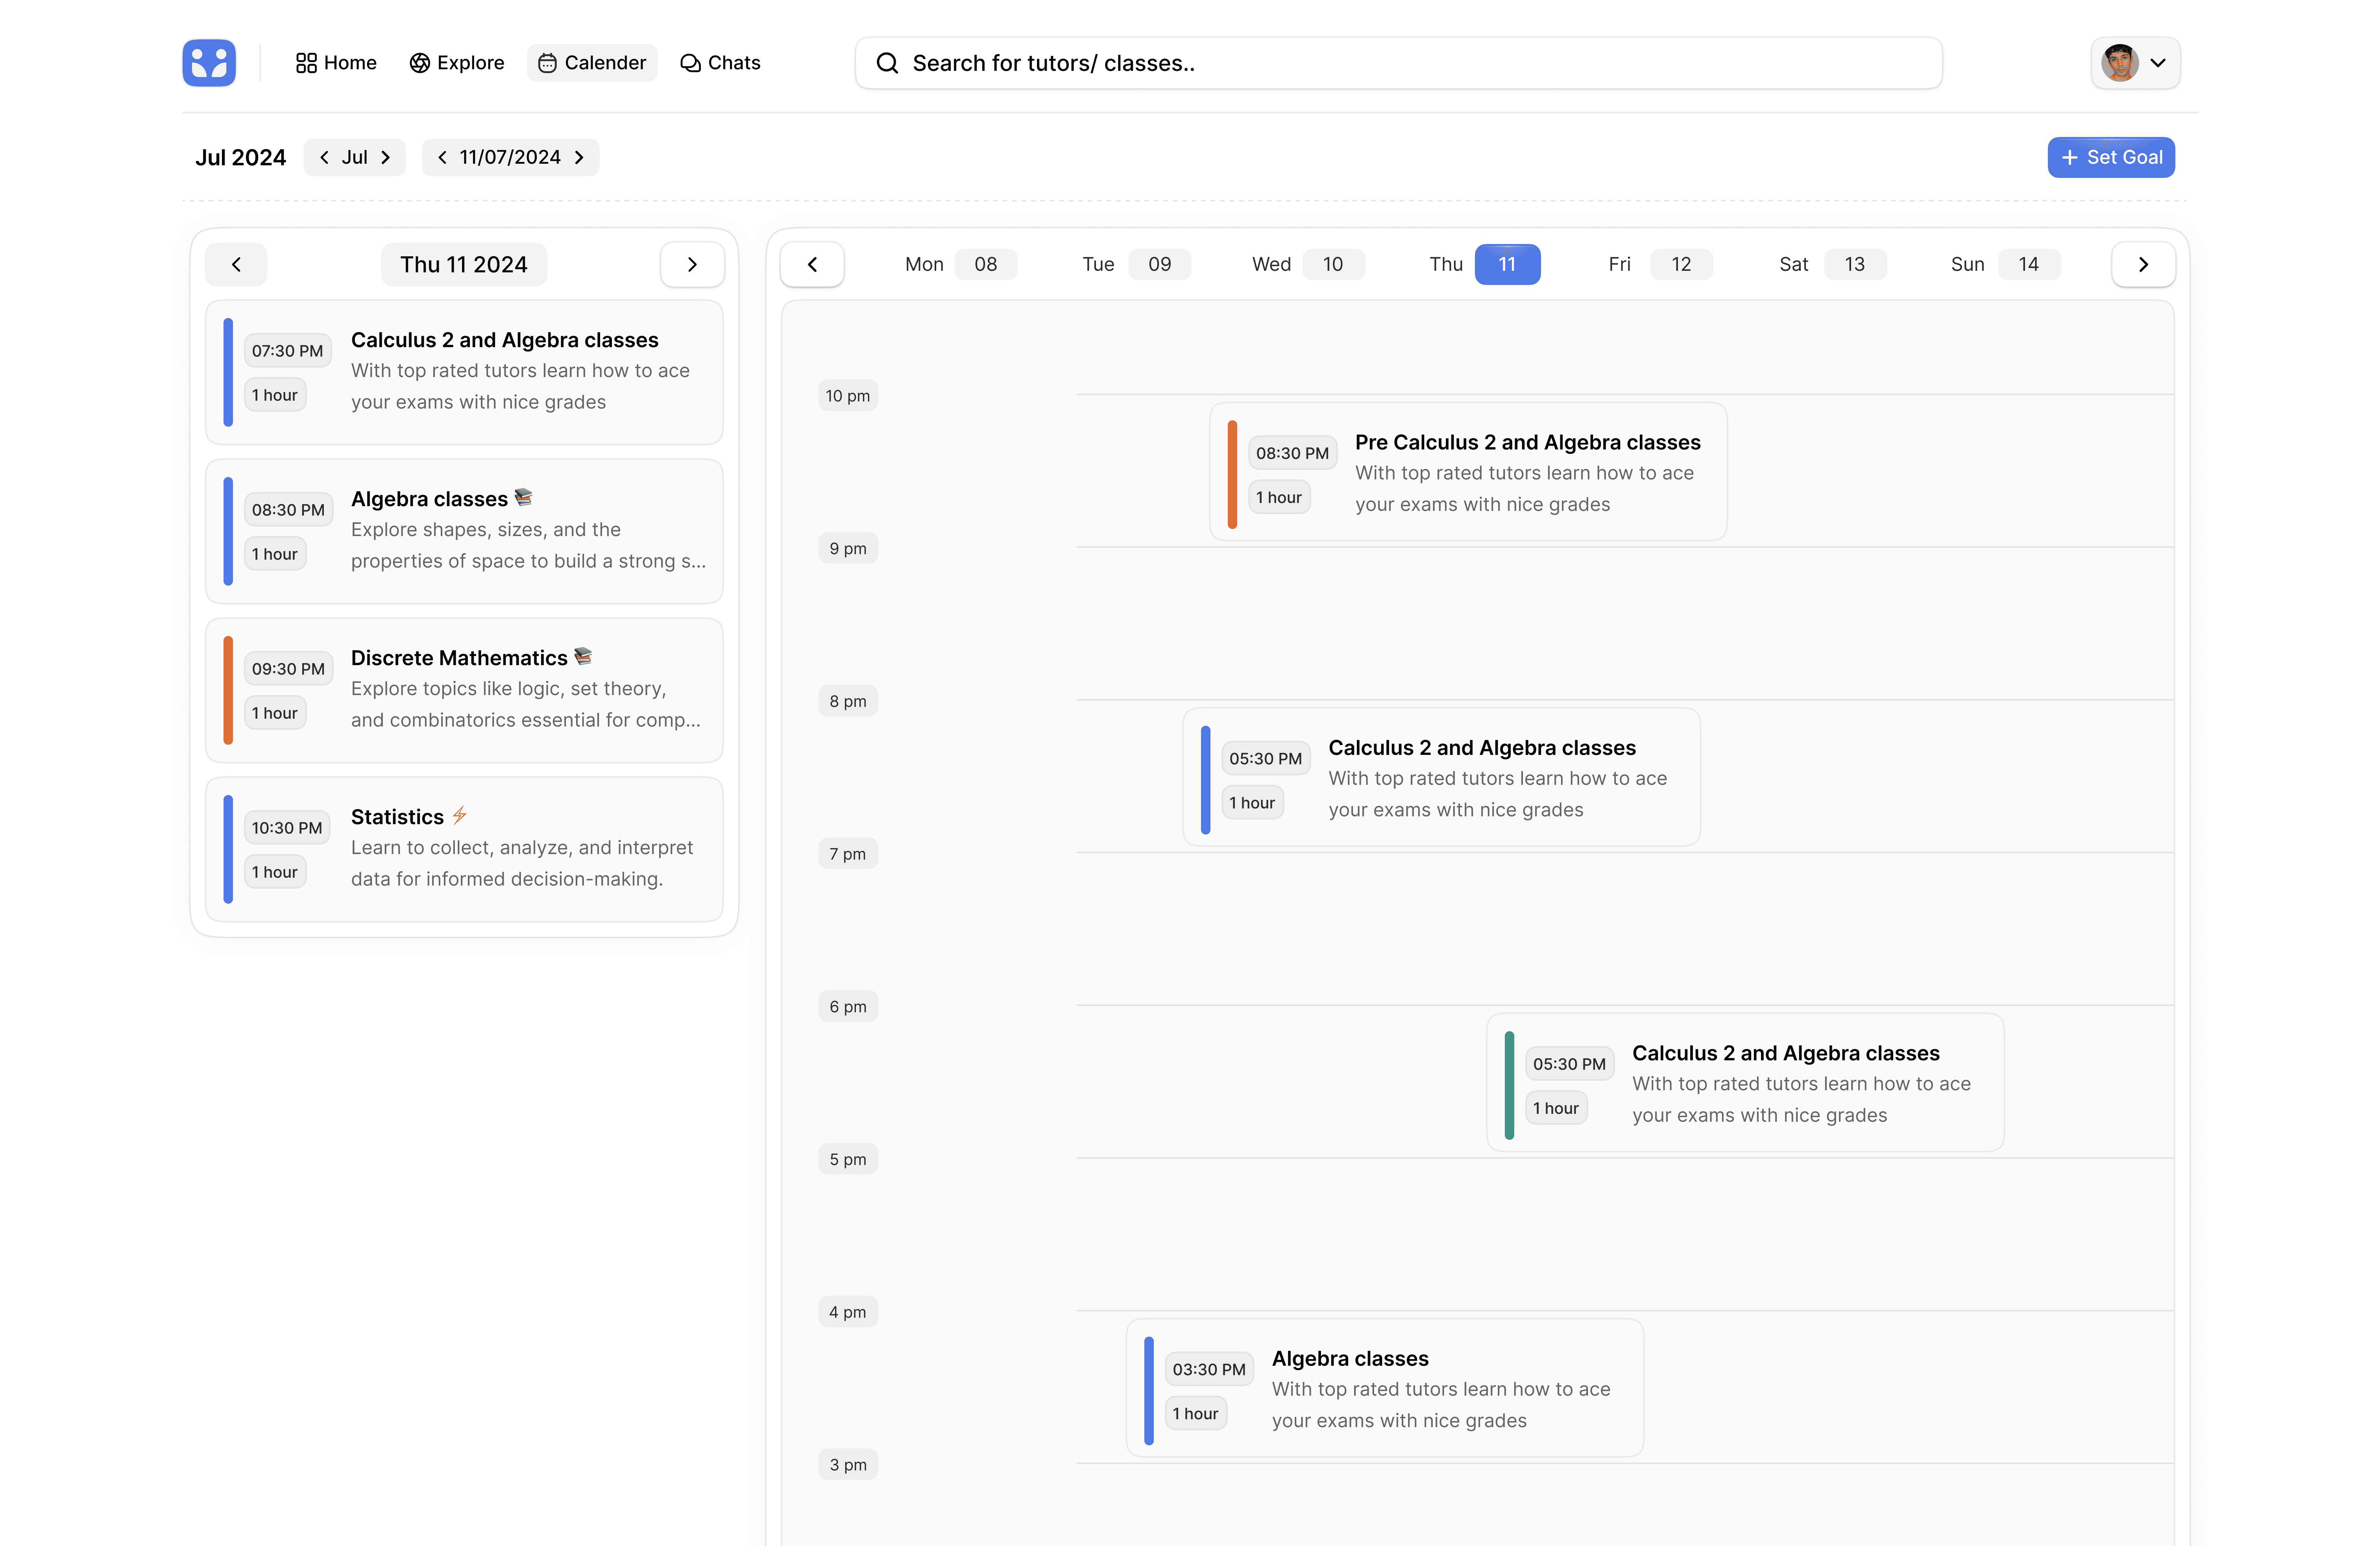Open the 08:30 PM Algebra classes list card
2380x1546 pixels.
(x=464, y=531)
